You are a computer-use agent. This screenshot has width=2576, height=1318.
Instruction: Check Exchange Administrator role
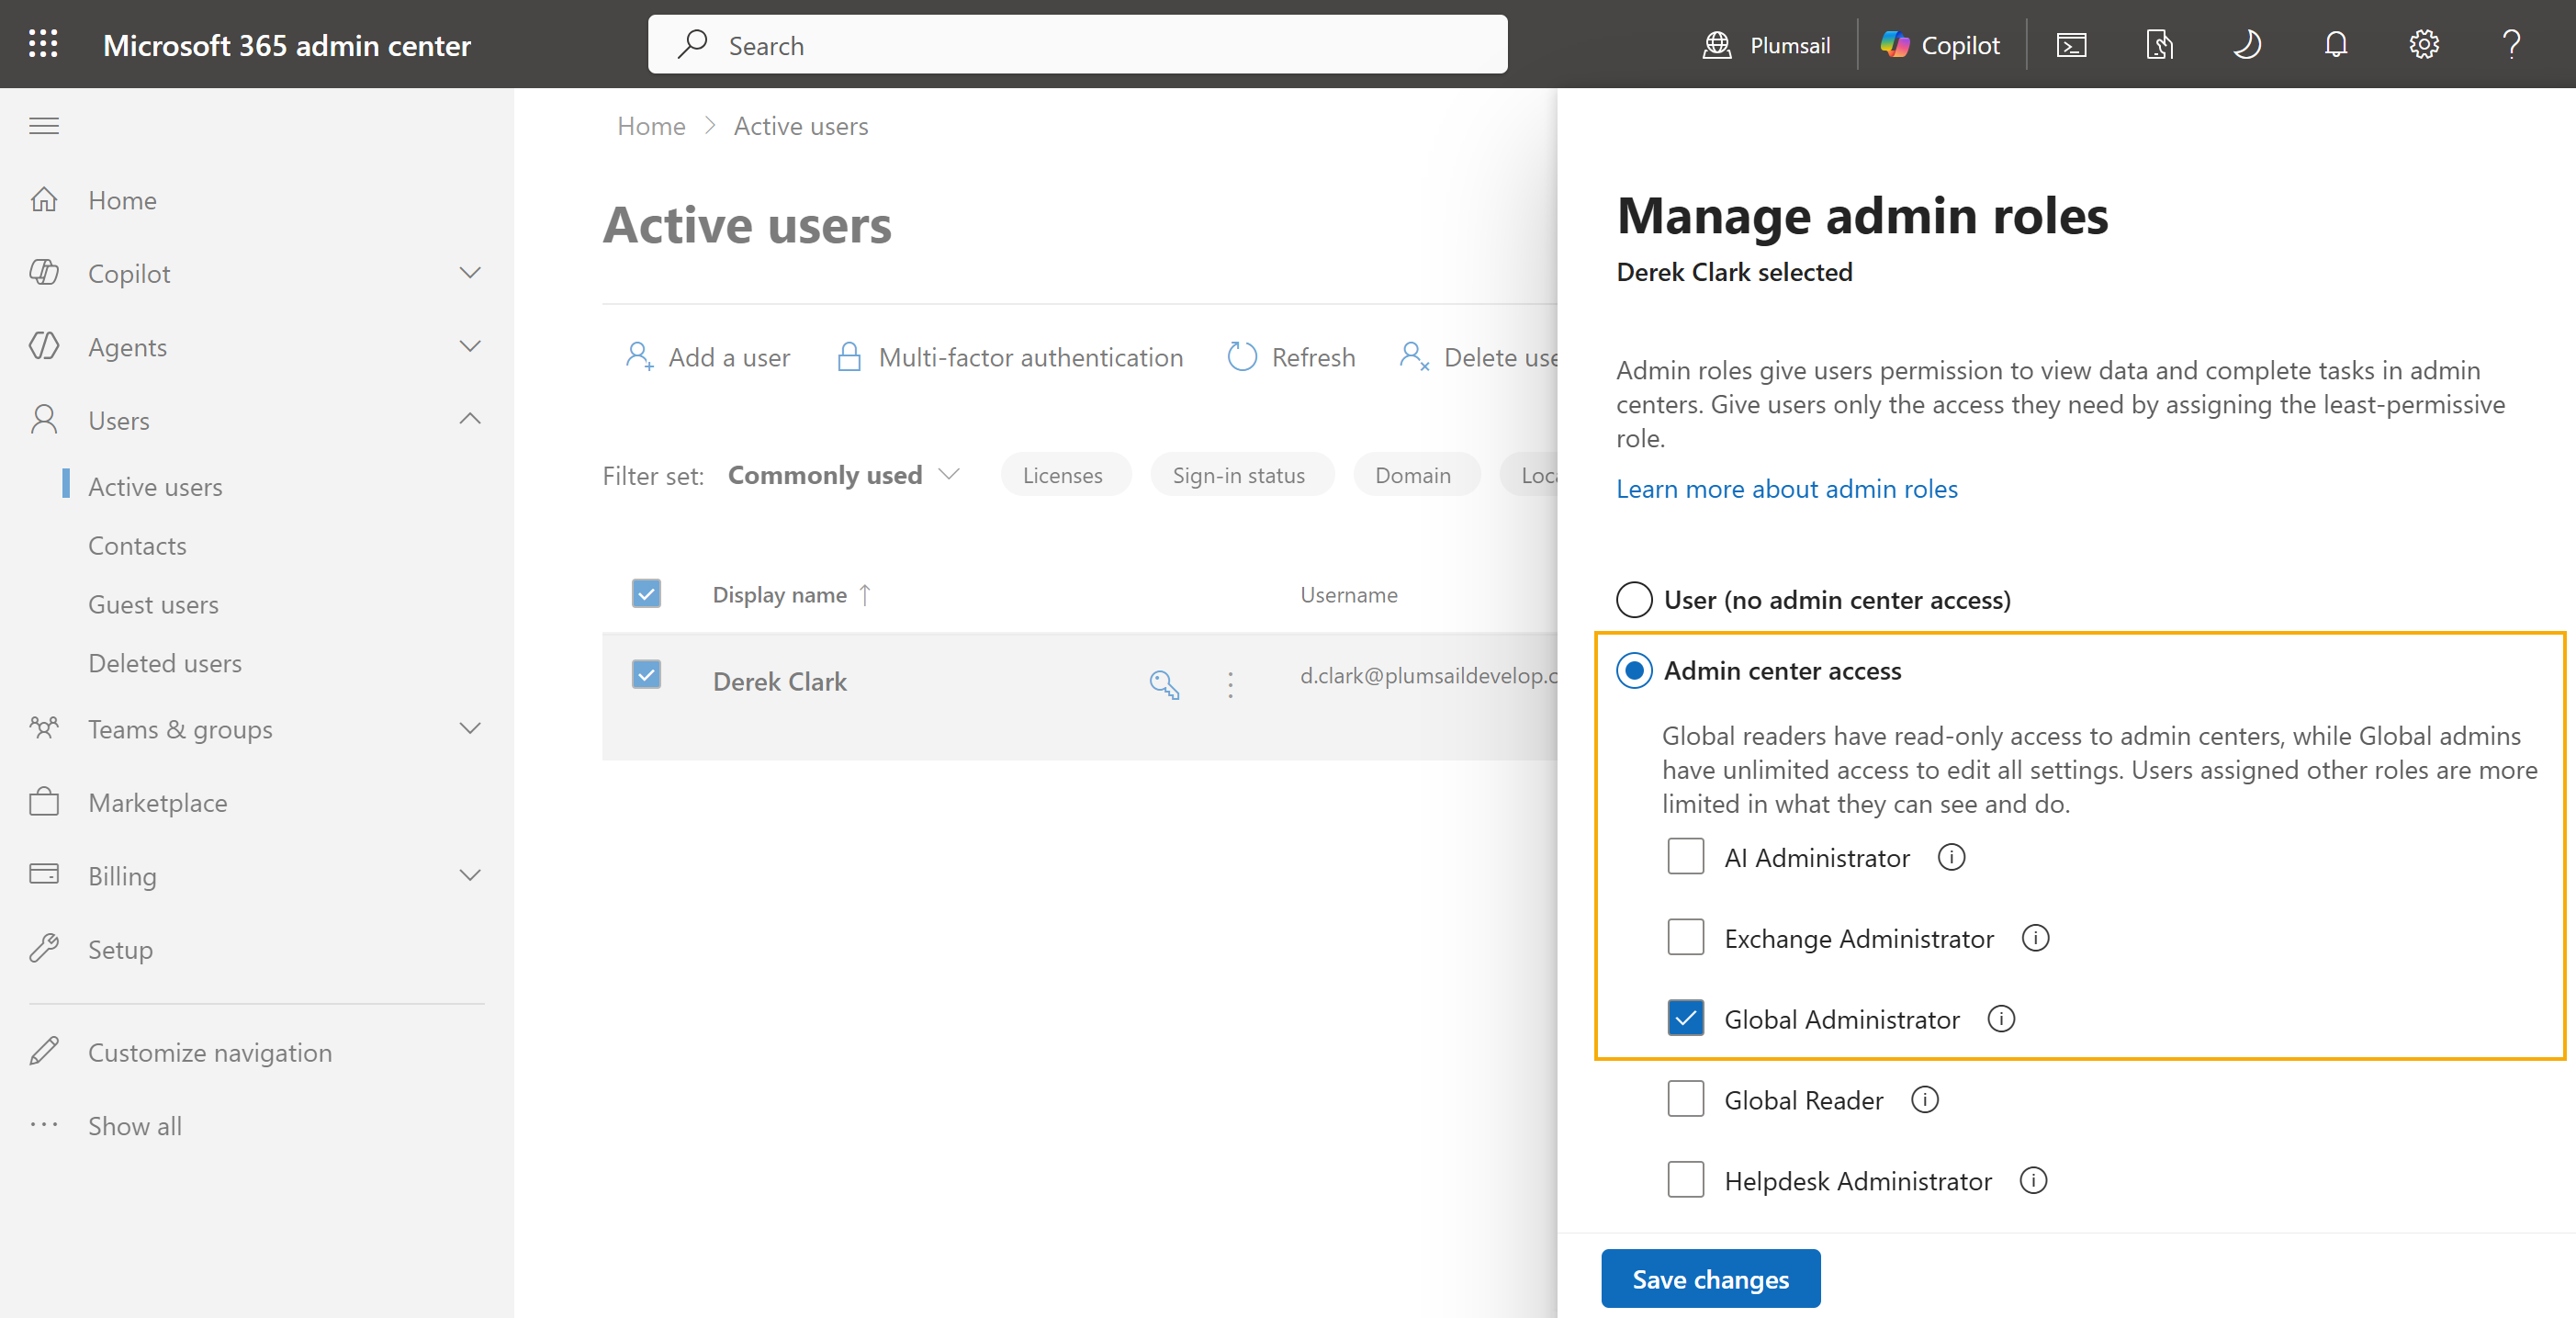pos(1685,938)
